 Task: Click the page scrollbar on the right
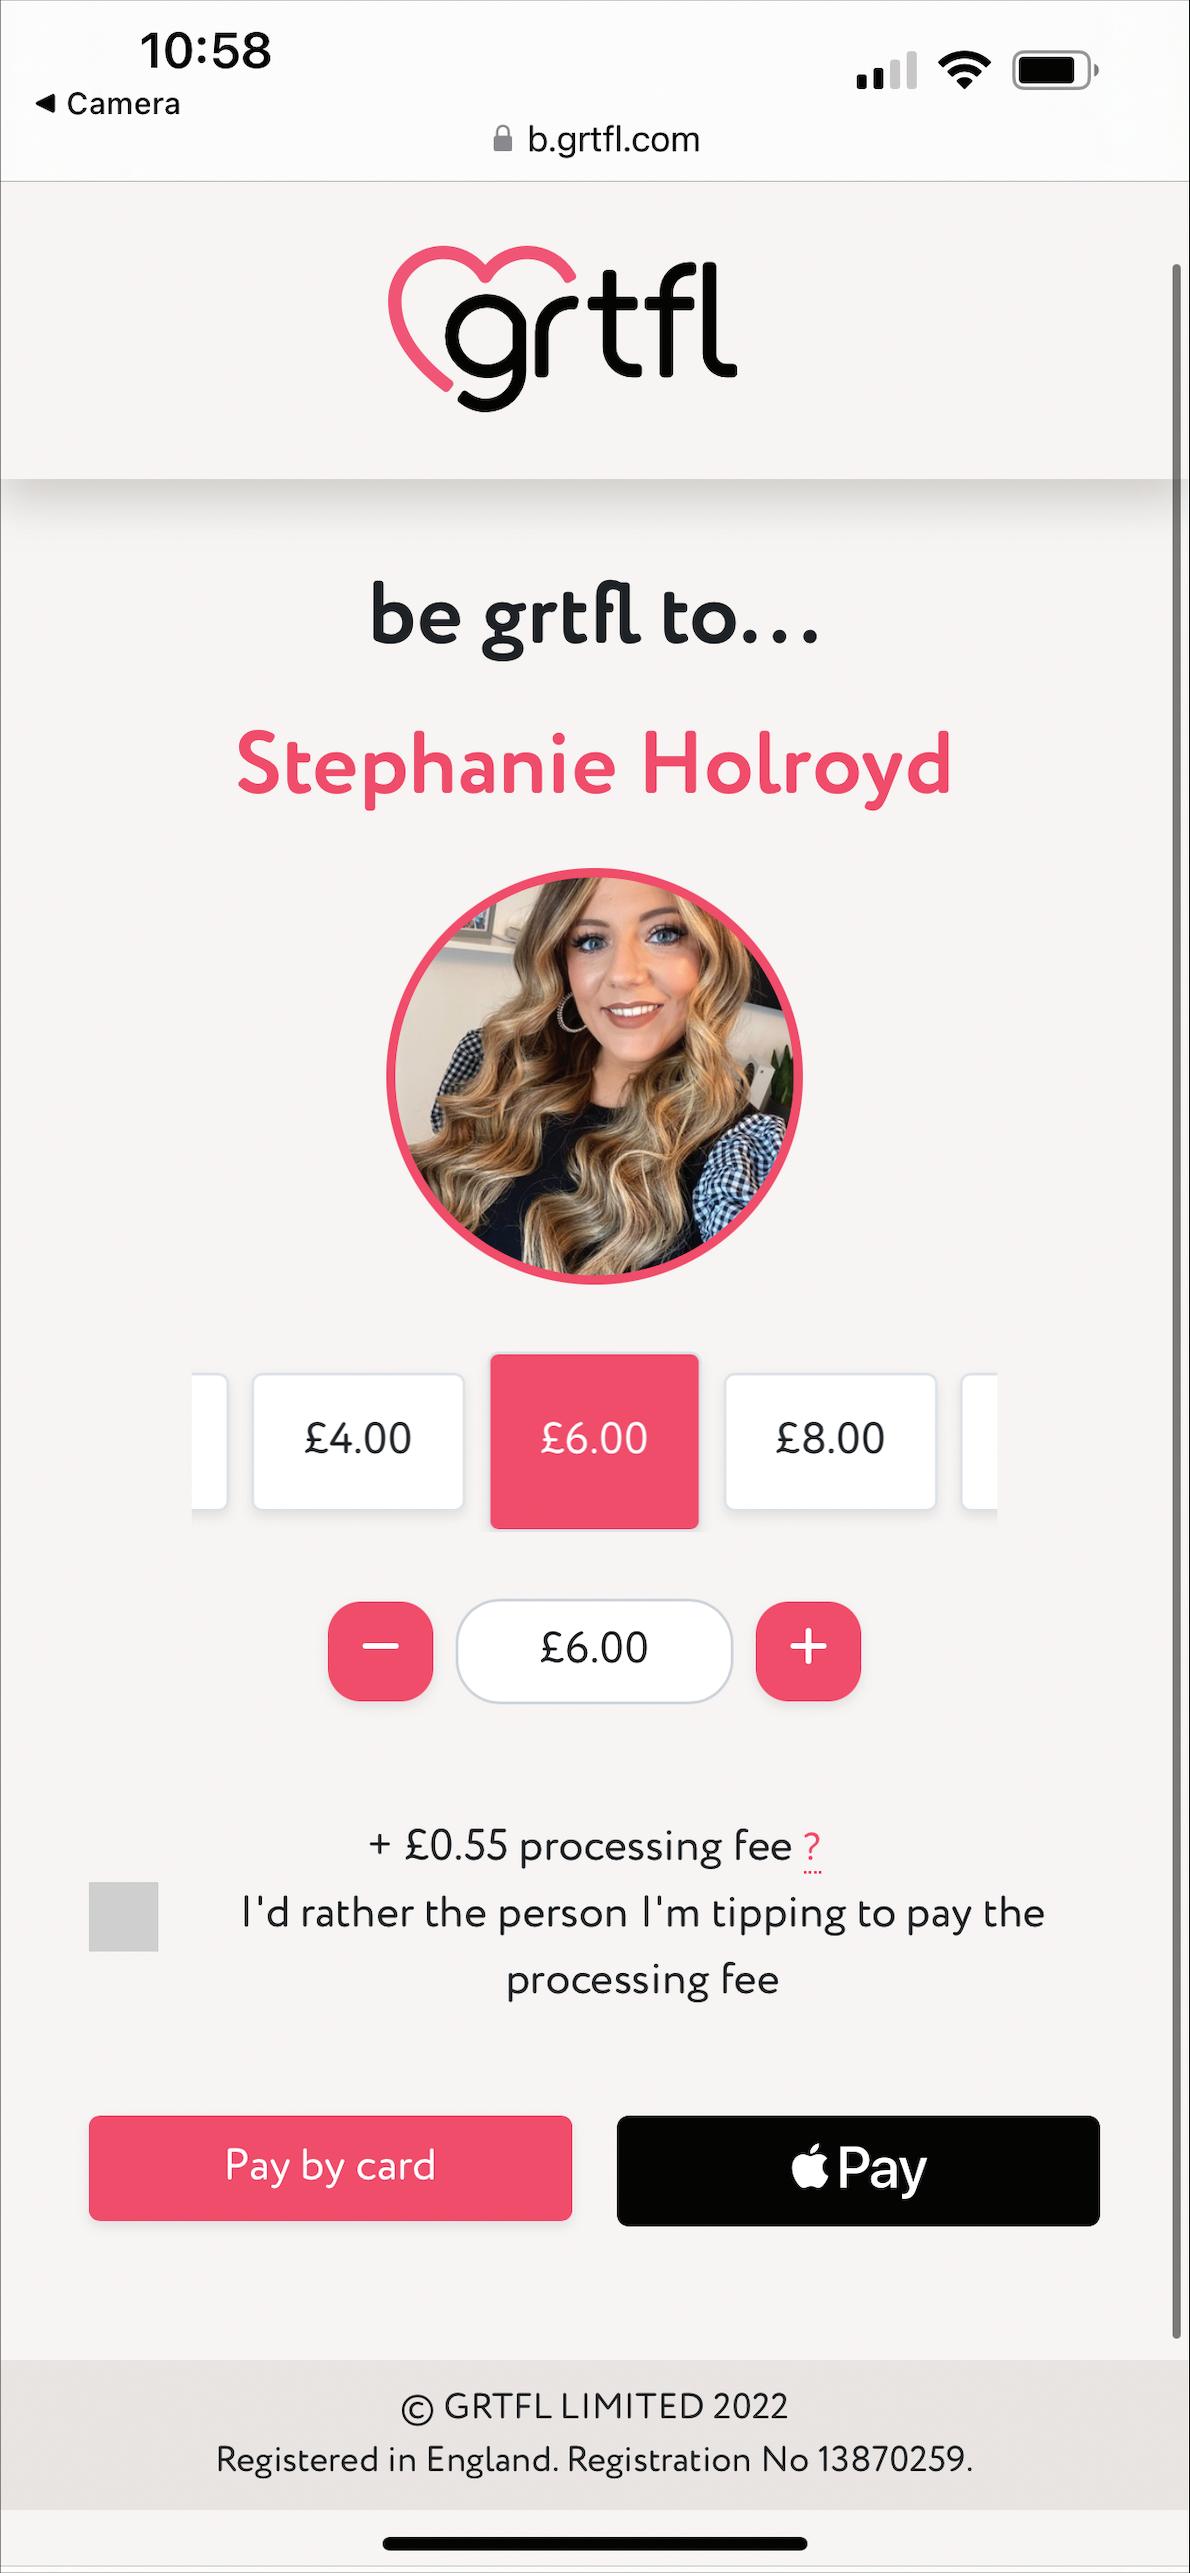pos(1177,1300)
